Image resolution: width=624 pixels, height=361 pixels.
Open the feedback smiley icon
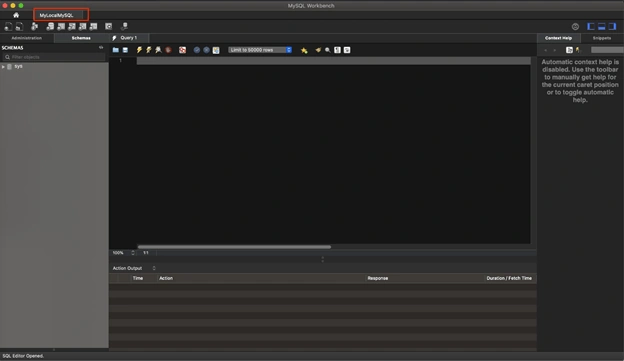(575, 27)
